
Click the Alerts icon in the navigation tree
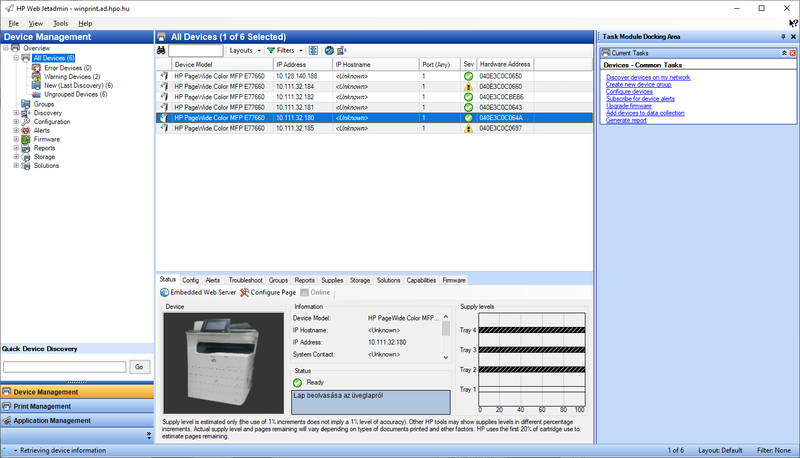coord(26,130)
